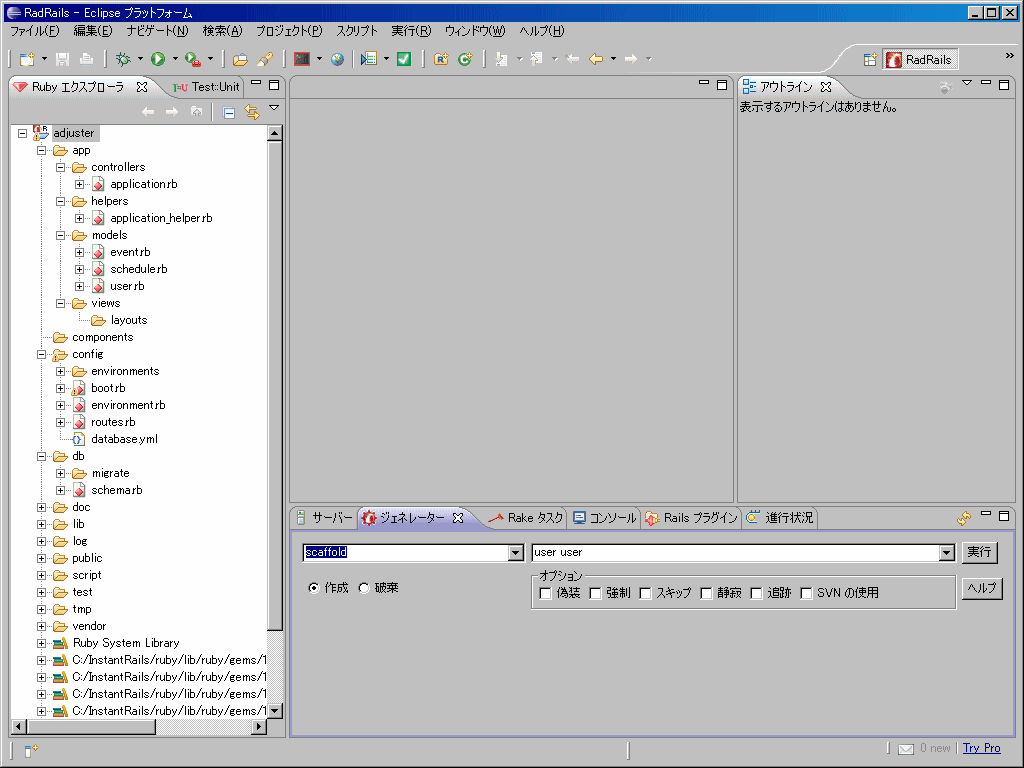Image resolution: width=1024 pixels, height=768 pixels.
Task: Select the 破棄 radio button
Action: point(362,589)
